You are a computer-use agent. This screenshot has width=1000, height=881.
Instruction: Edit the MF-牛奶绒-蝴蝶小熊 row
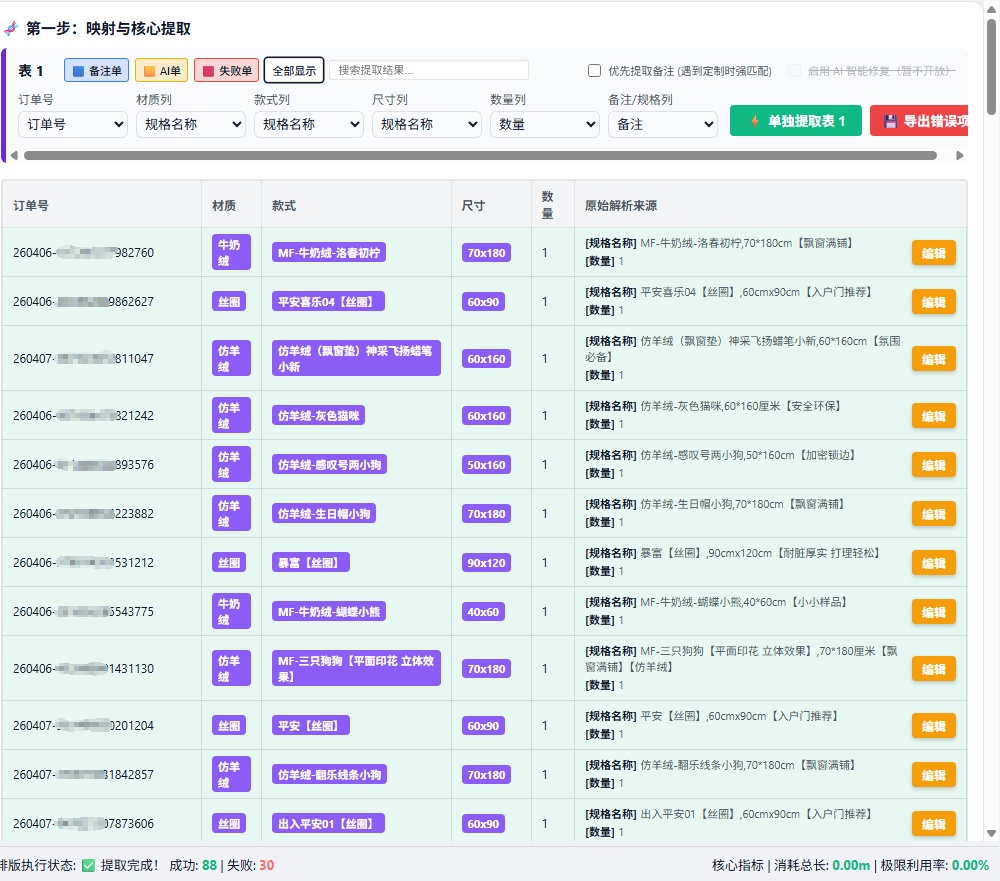pyautogui.click(x=934, y=612)
